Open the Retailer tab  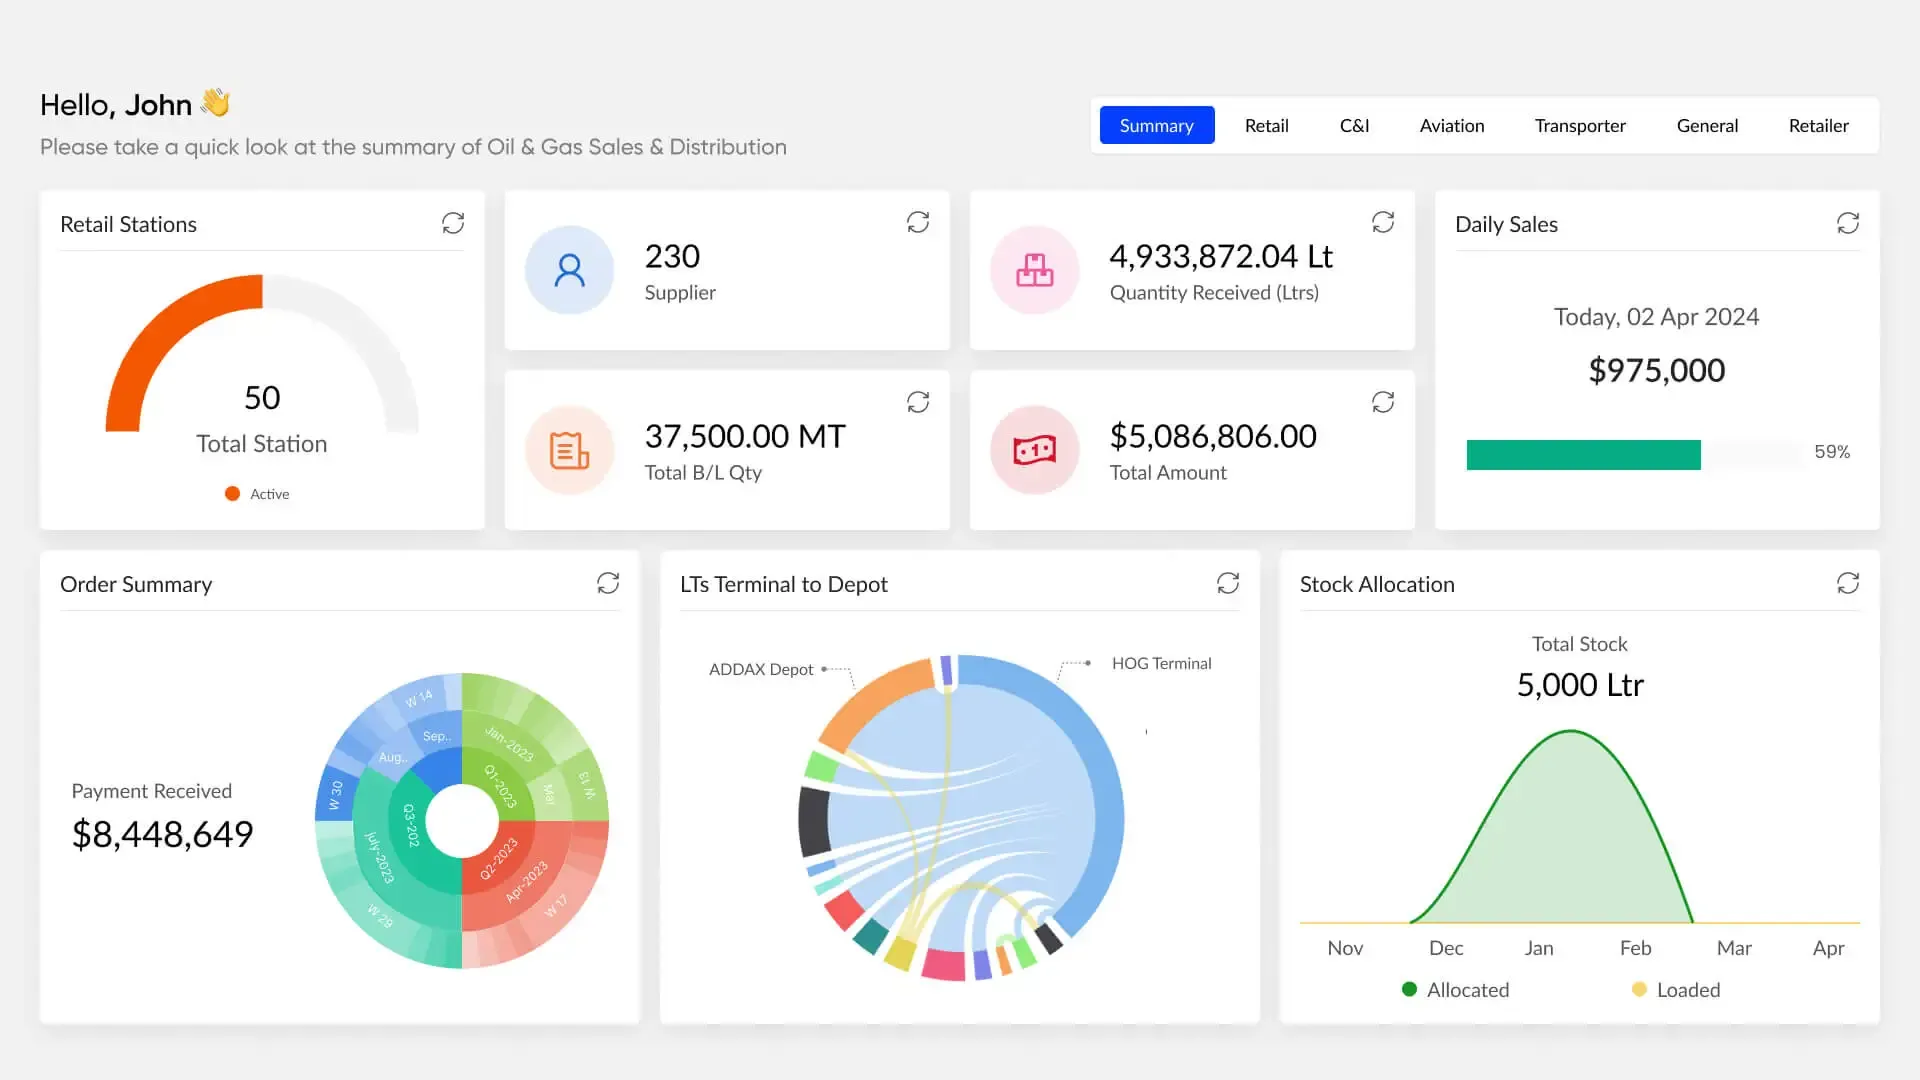click(x=1818, y=126)
